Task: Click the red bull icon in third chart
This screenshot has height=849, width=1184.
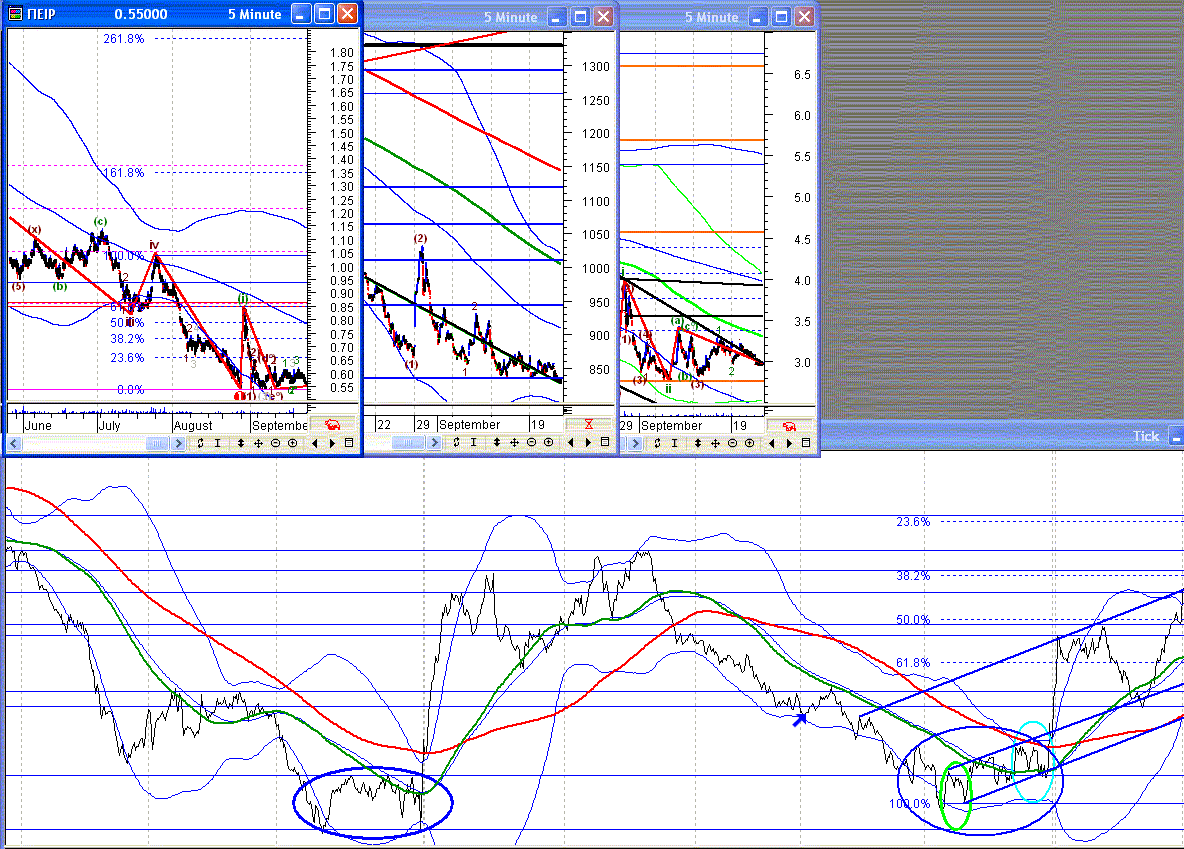Action: click(x=790, y=426)
